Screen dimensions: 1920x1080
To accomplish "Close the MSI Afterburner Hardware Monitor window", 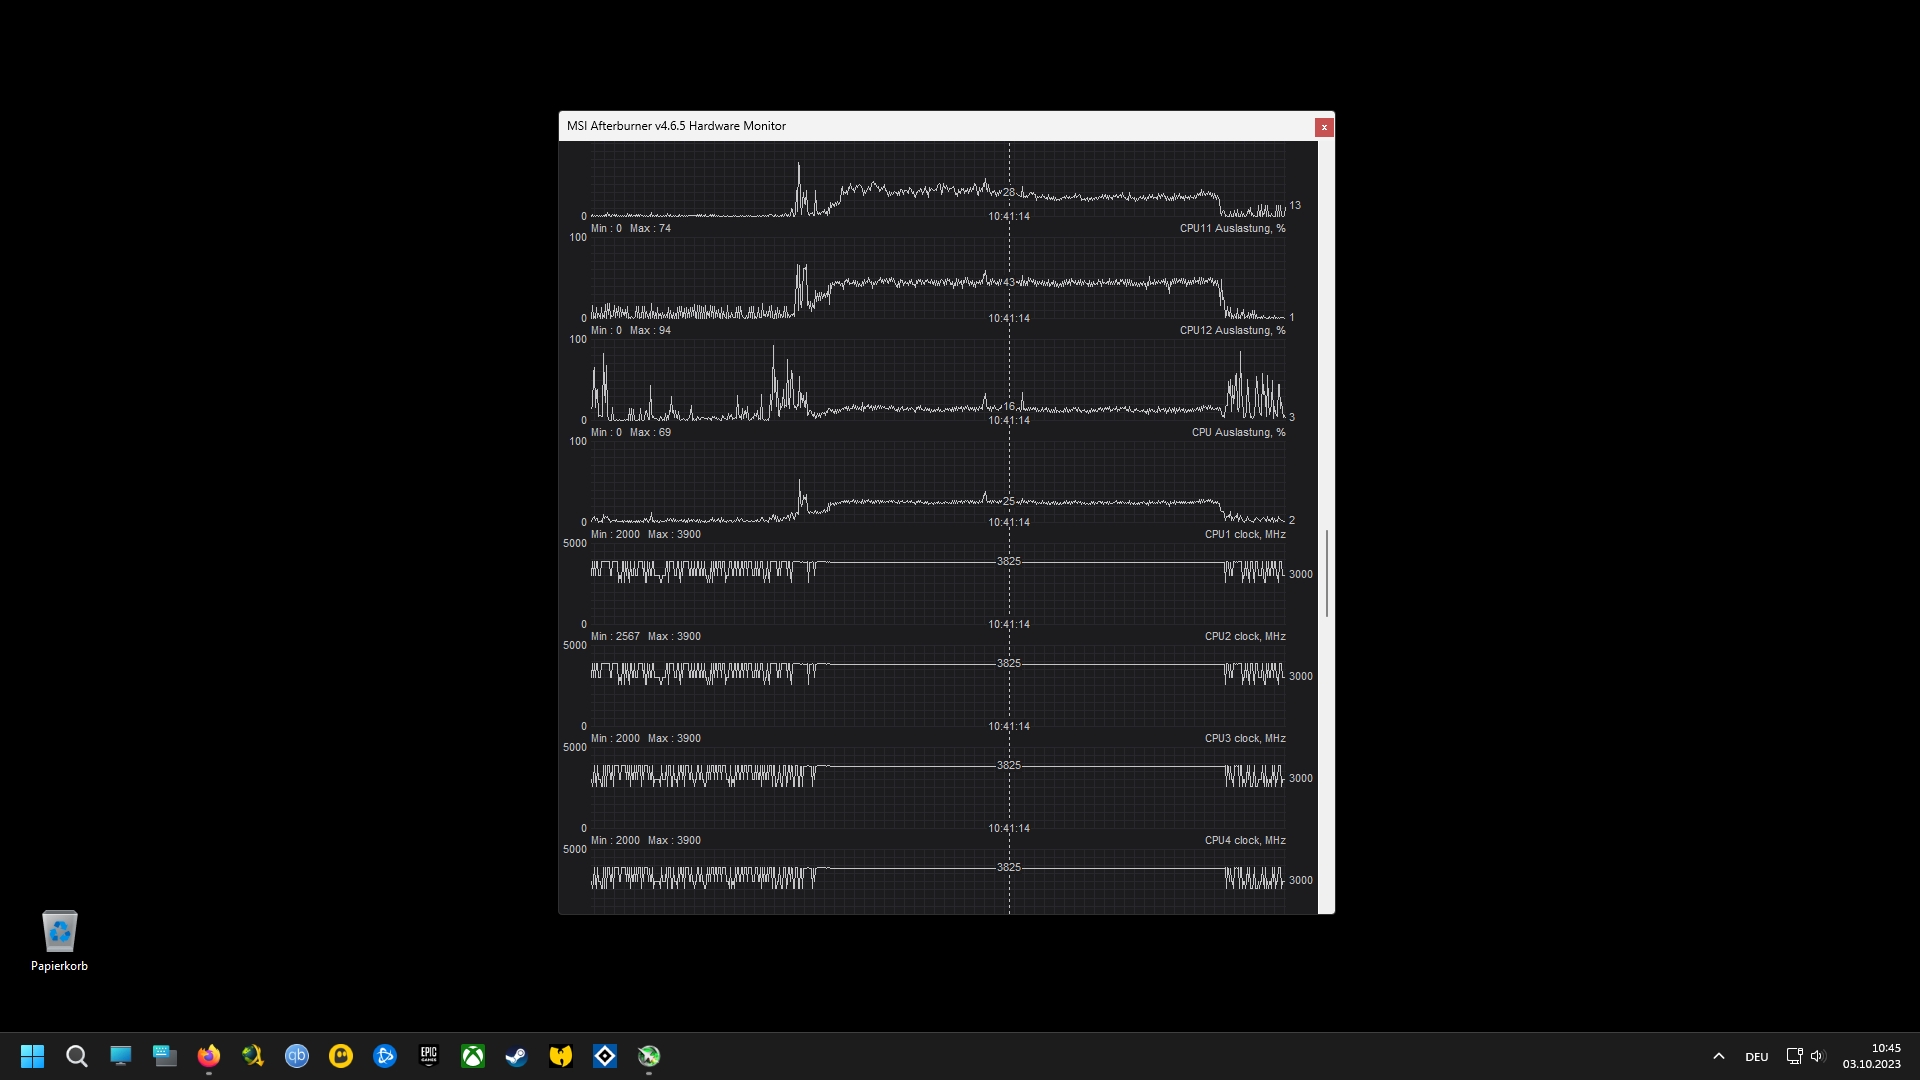I will (x=1323, y=127).
